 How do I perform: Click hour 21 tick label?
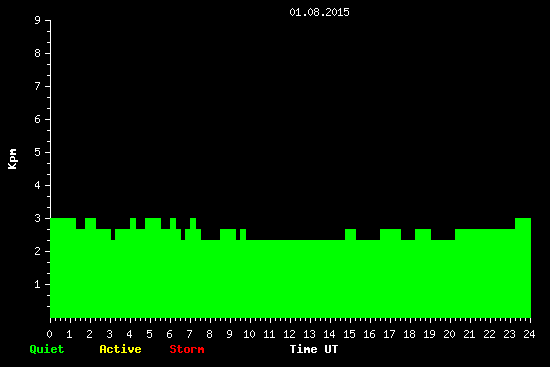pos(469,334)
